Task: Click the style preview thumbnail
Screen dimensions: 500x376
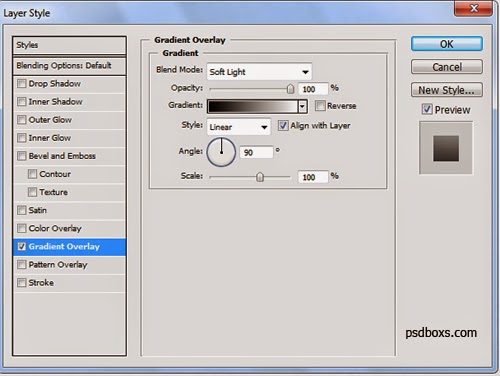Action: (x=446, y=148)
